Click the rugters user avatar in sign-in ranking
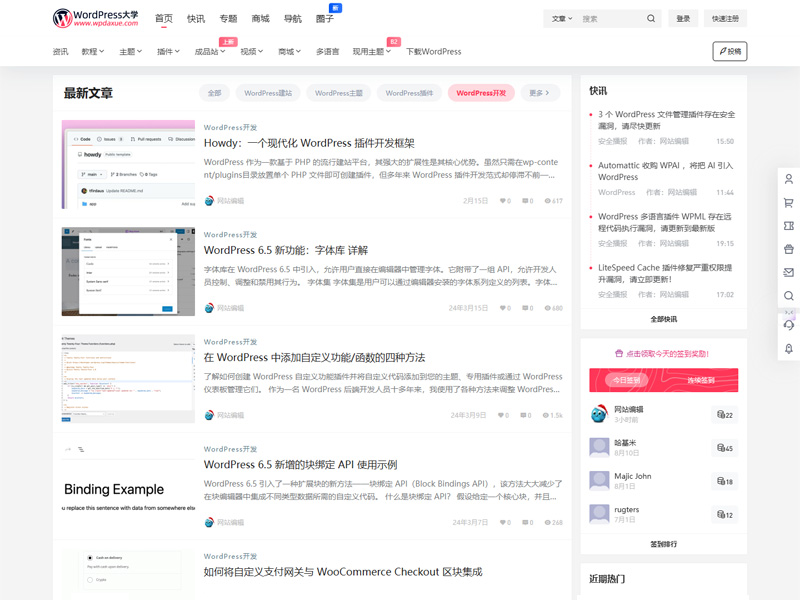This screenshot has height=600, width=800. click(x=598, y=513)
